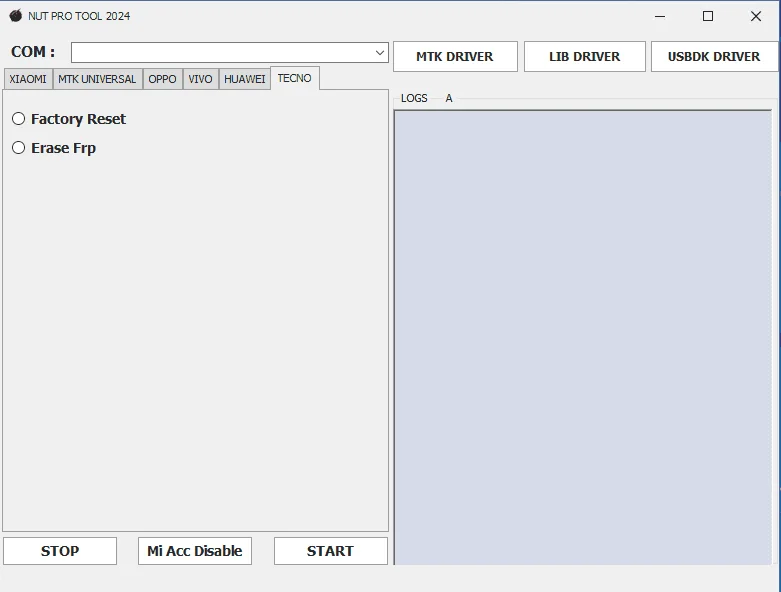Image resolution: width=781 pixels, height=592 pixels.
Task: Maximize the NUT PRO TOOL window
Action: tap(708, 16)
